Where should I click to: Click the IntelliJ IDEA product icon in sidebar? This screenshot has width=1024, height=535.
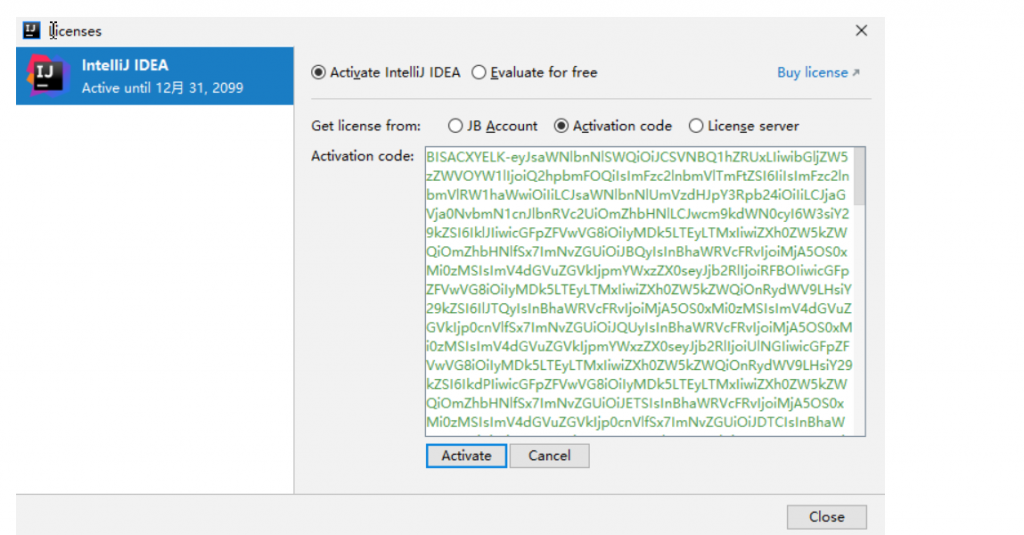(x=46, y=76)
